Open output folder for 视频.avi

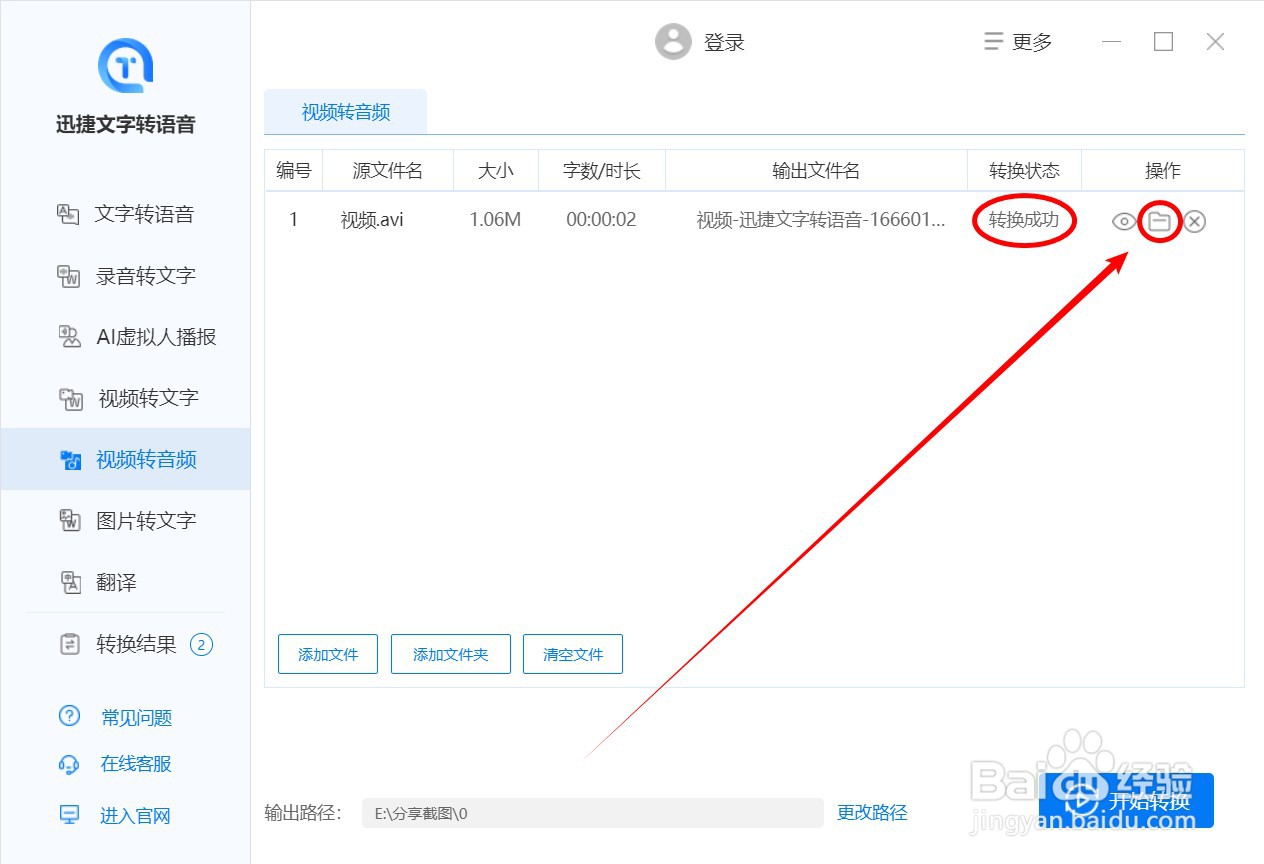tap(1159, 221)
